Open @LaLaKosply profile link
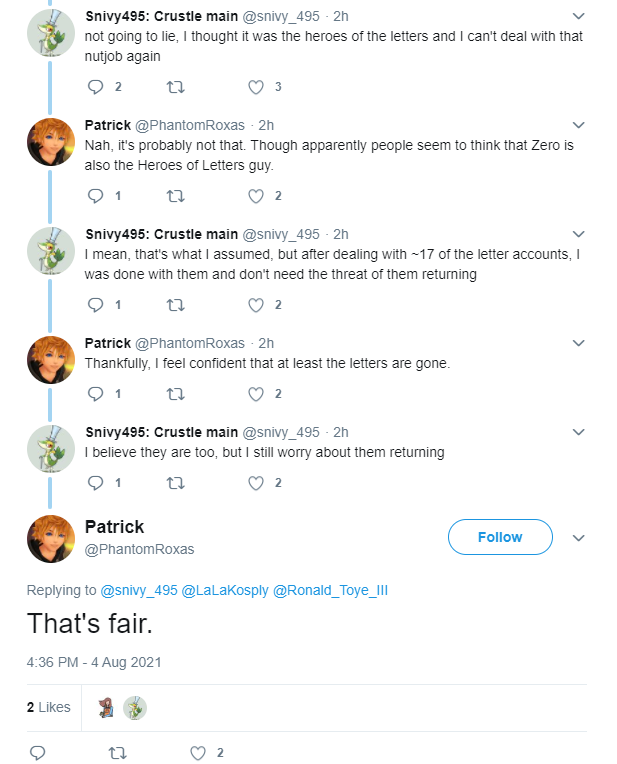This screenshot has height=764, width=617. (x=225, y=591)
